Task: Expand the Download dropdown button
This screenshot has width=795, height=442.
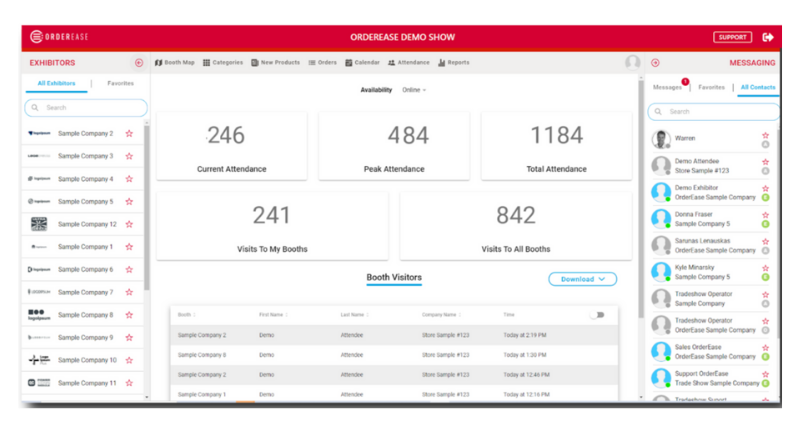Action: tap(583, 279)
